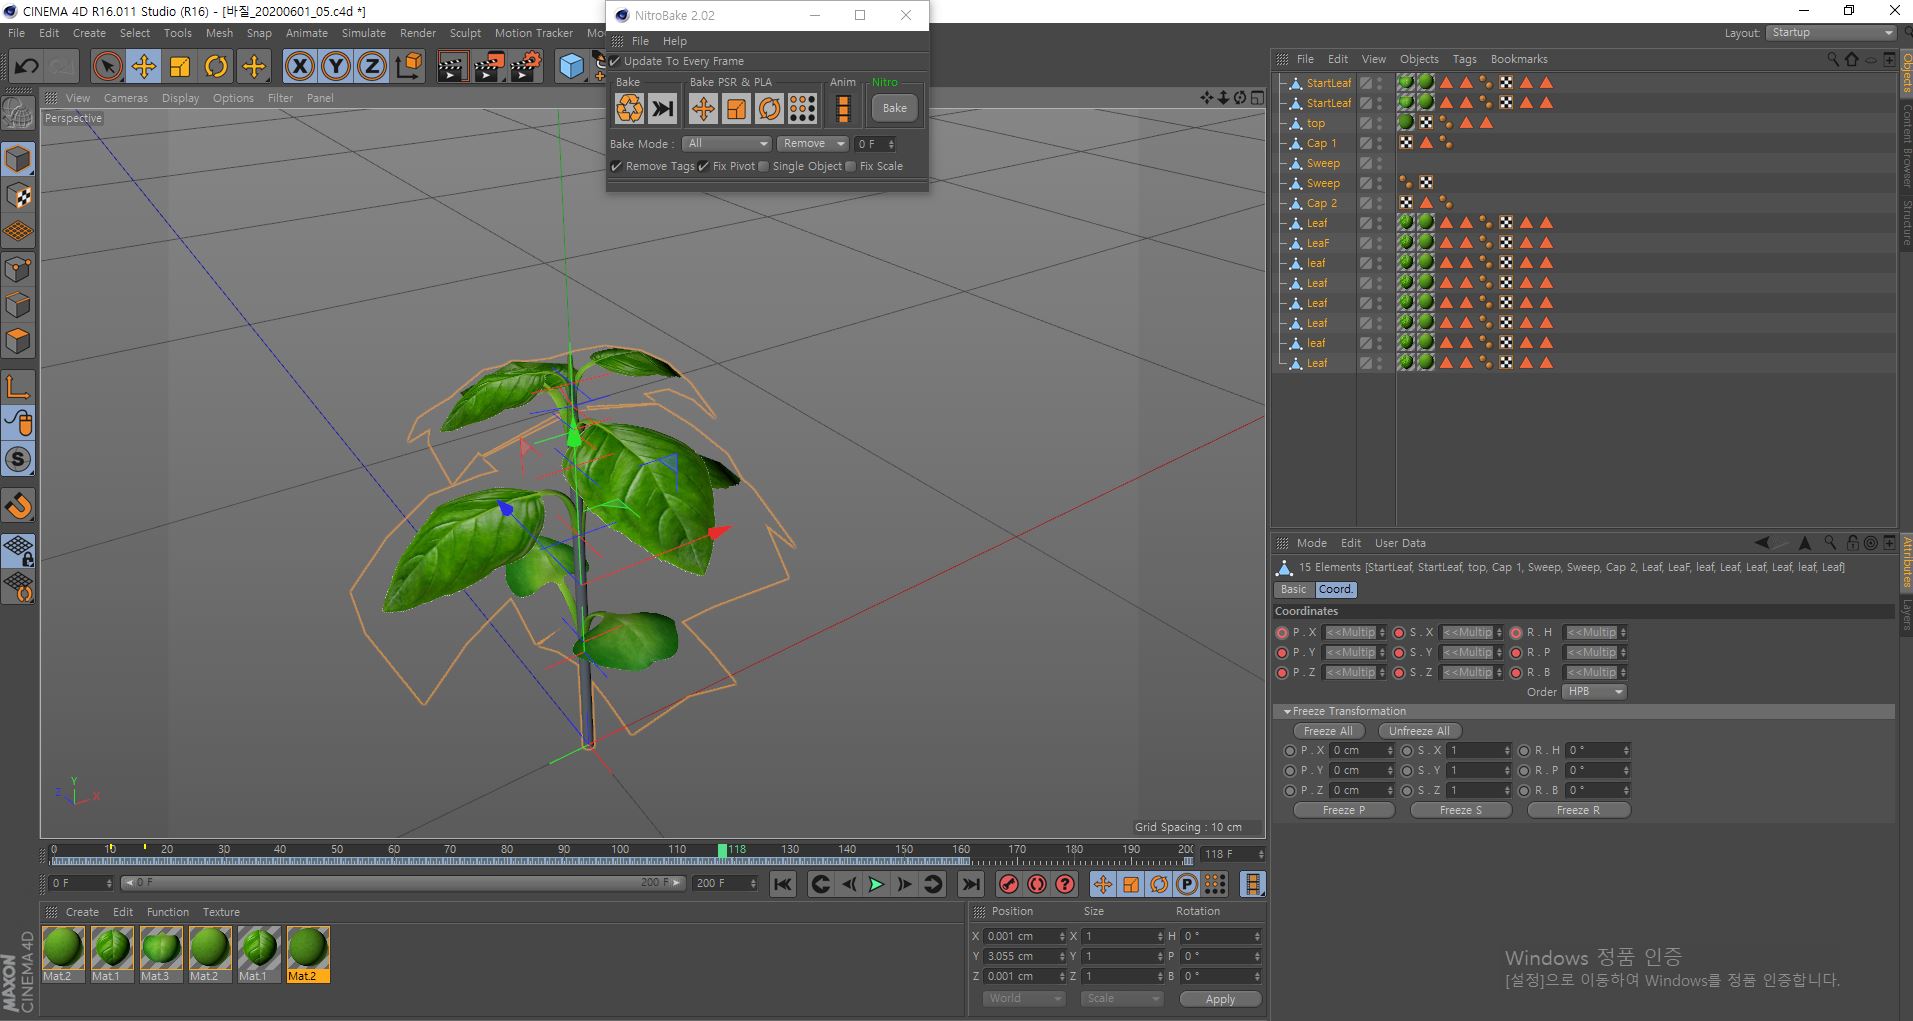Click NitroBake rotation bake icon
The image size is (1913, 1021).
click(769, 108)
